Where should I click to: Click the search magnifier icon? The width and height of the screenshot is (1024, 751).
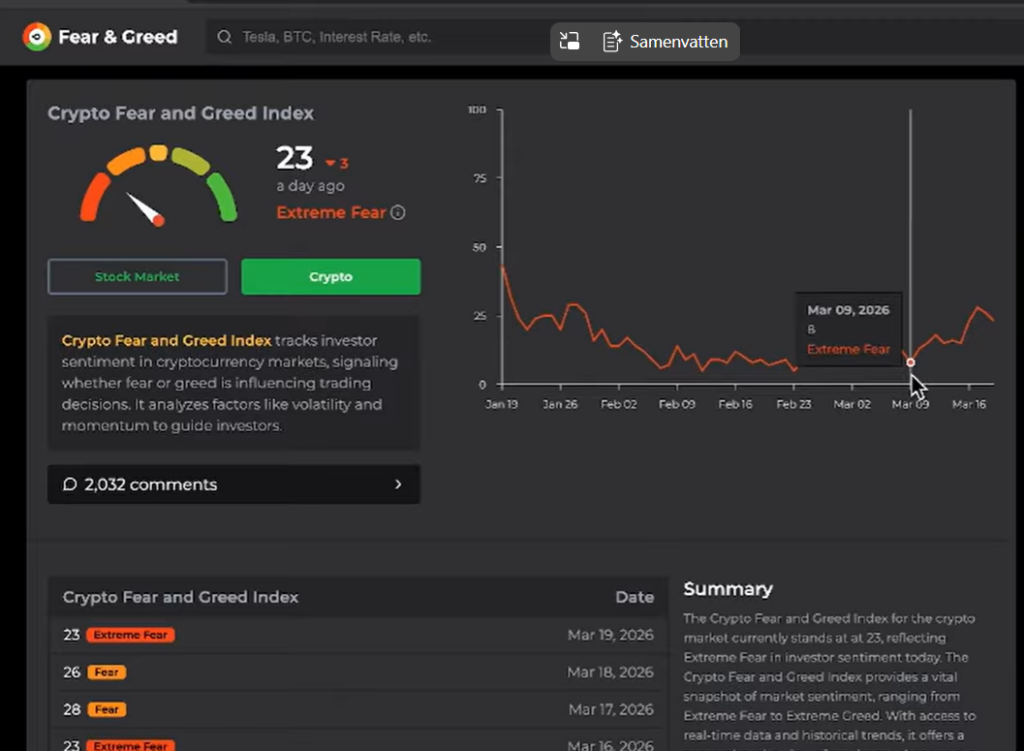(225, 37)
